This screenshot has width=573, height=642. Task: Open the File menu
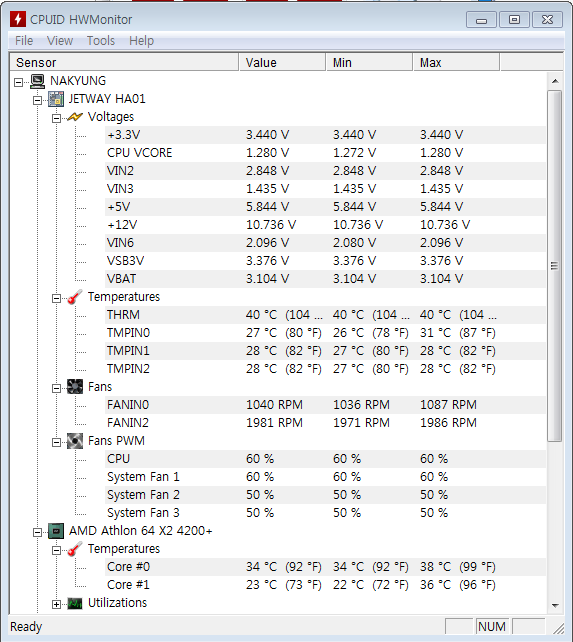coord(24,41)
